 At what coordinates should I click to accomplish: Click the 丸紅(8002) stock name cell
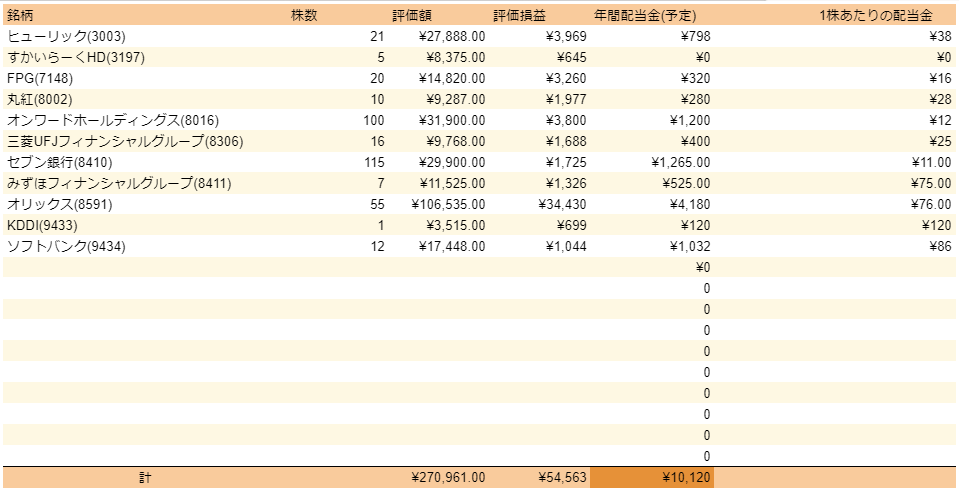click(x=40, y=99)
